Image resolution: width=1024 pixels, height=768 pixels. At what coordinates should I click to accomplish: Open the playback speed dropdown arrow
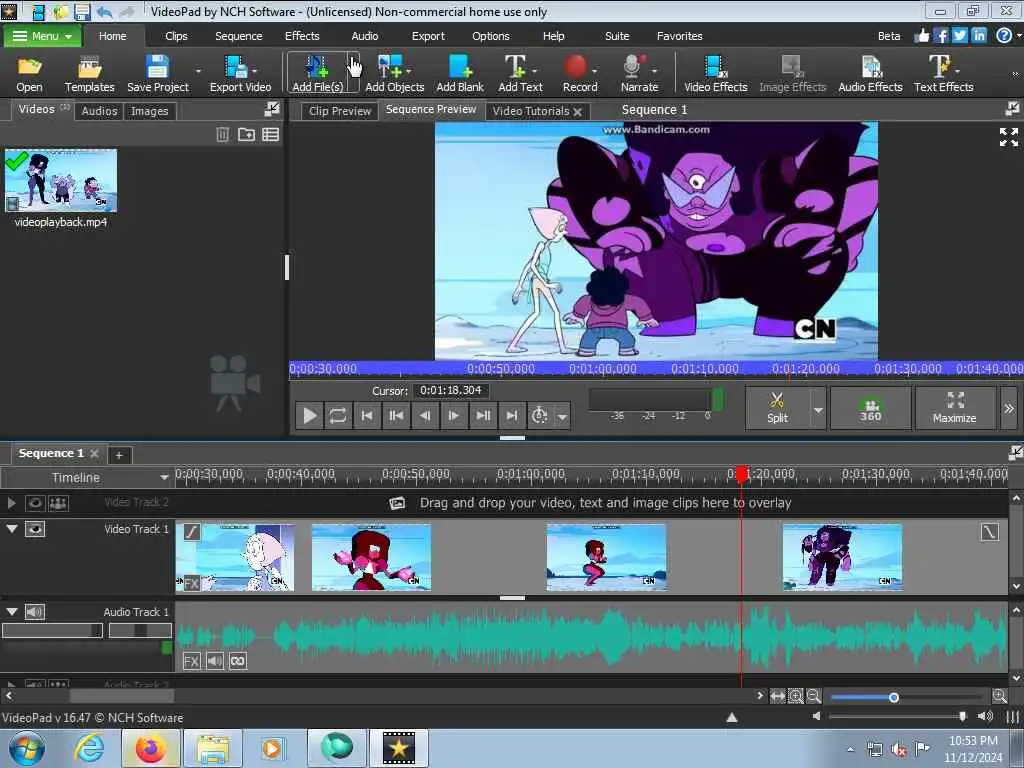click(x=562, y=416)
